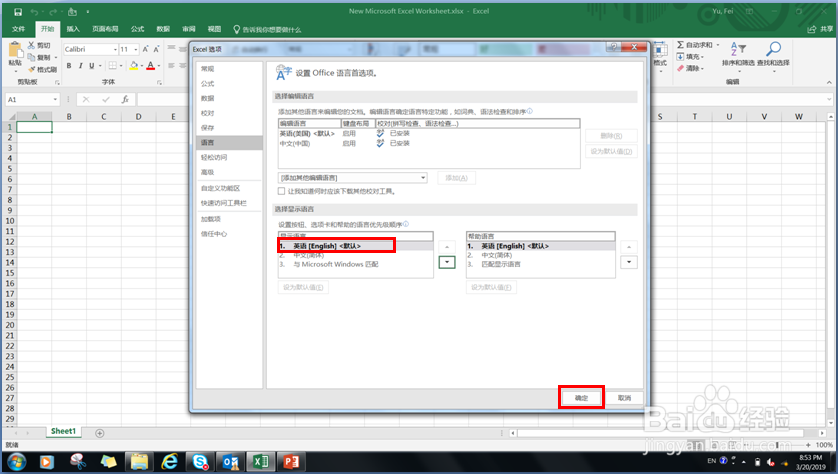Click the Undo arrow icon
Image resolution: width=838 pixels, height=474 pixels.
(x=34, y=11)
